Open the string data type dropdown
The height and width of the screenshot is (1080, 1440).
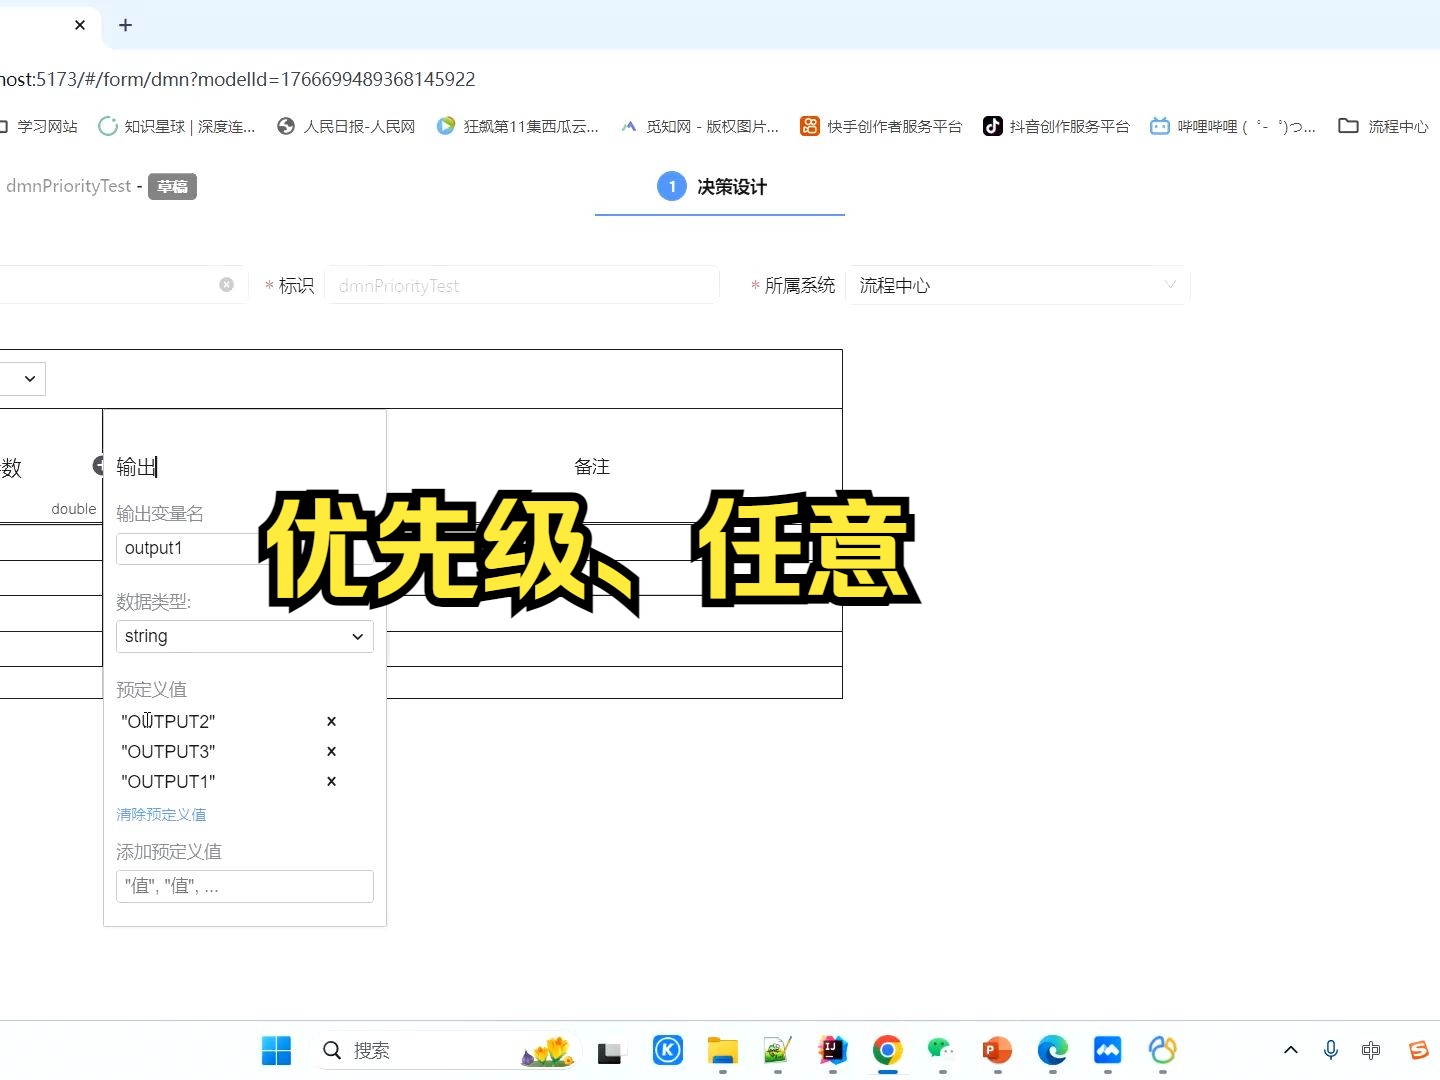[x=245, y=636]
